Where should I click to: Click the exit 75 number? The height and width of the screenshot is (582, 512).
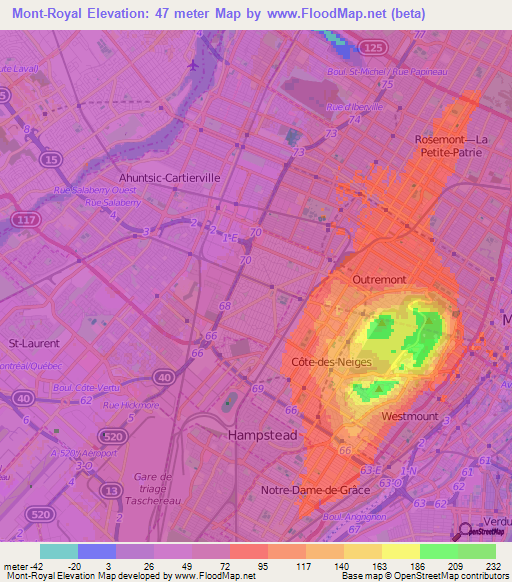pos(387,84)
